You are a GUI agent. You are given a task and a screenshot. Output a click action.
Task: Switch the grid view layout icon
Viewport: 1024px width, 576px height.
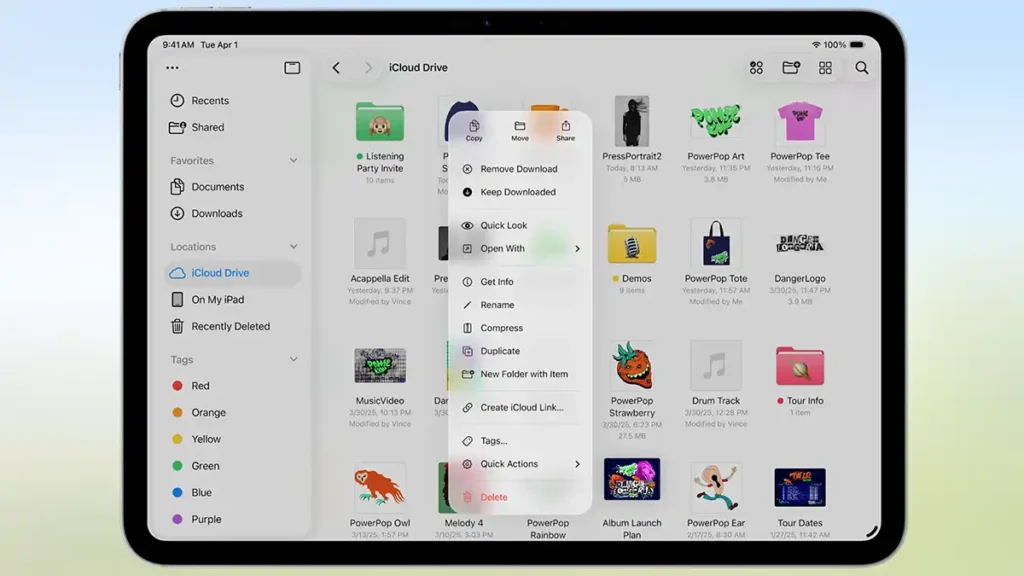pyautogui.click(x=825, y=68)
